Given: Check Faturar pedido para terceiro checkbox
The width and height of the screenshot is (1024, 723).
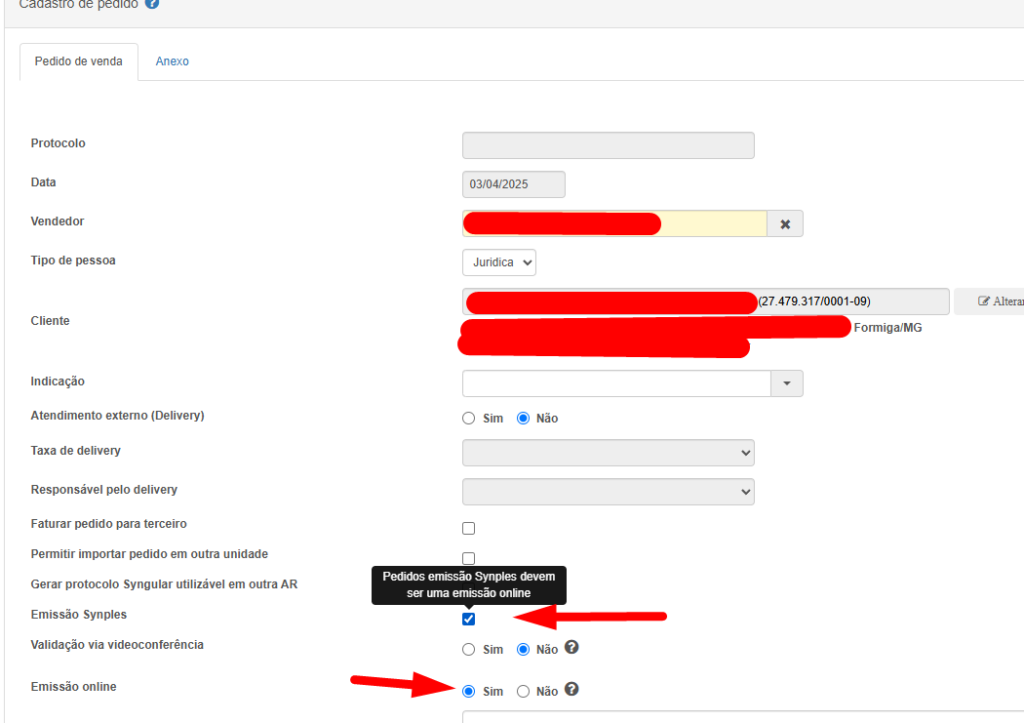Looking at the screenshot, I should point(468,528).
